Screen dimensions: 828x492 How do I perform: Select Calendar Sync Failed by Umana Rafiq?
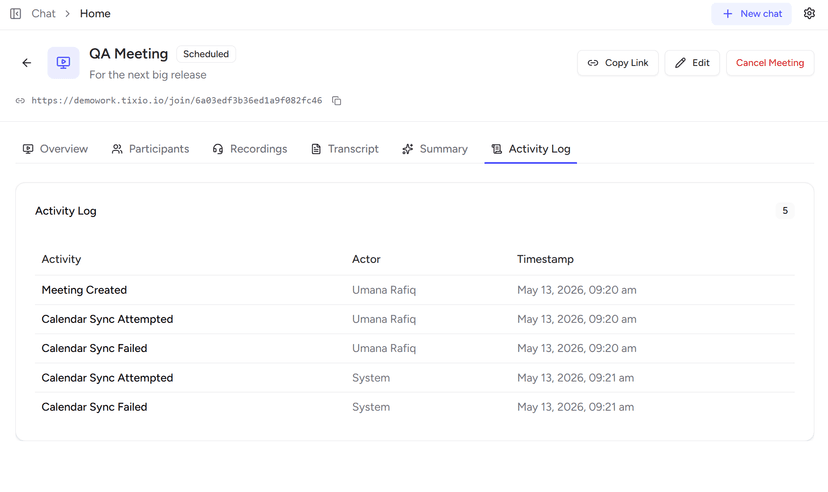[x=415, y=348]
